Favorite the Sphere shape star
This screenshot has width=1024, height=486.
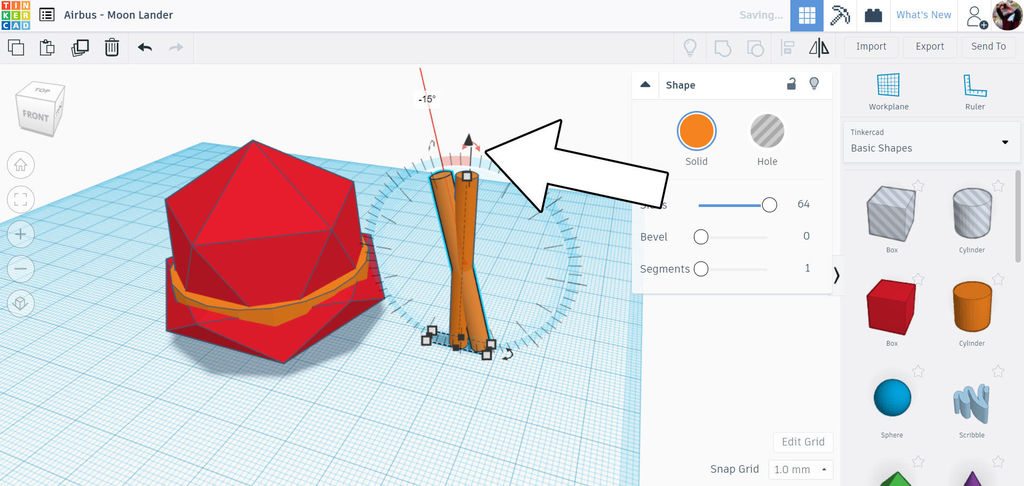[x=918, y=372]
